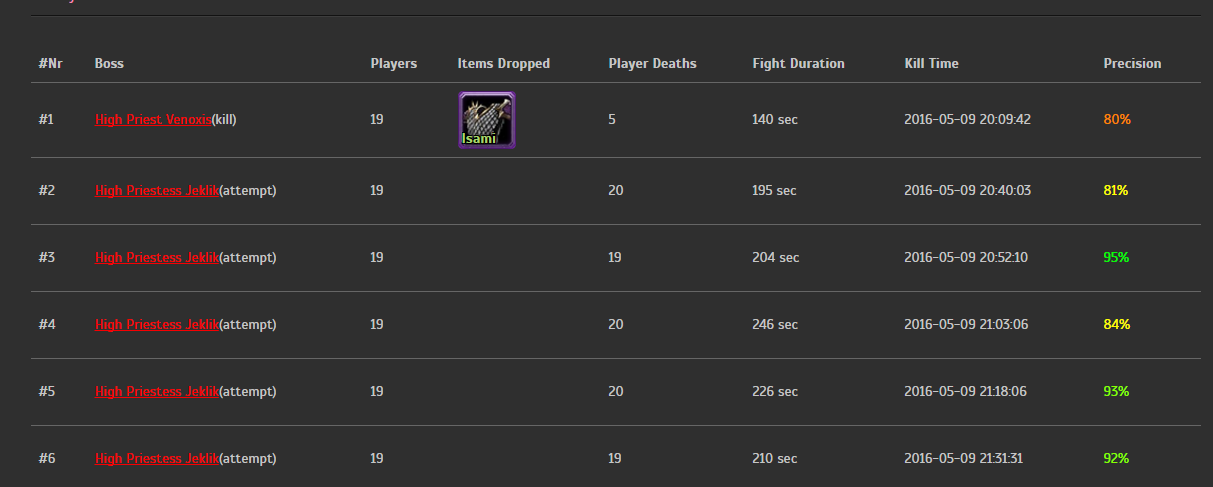The width and height of the screenshot is (1213, 487).
Task: Open High Priestess Jeklik link in row #3
Action: (x=156, y=257)
